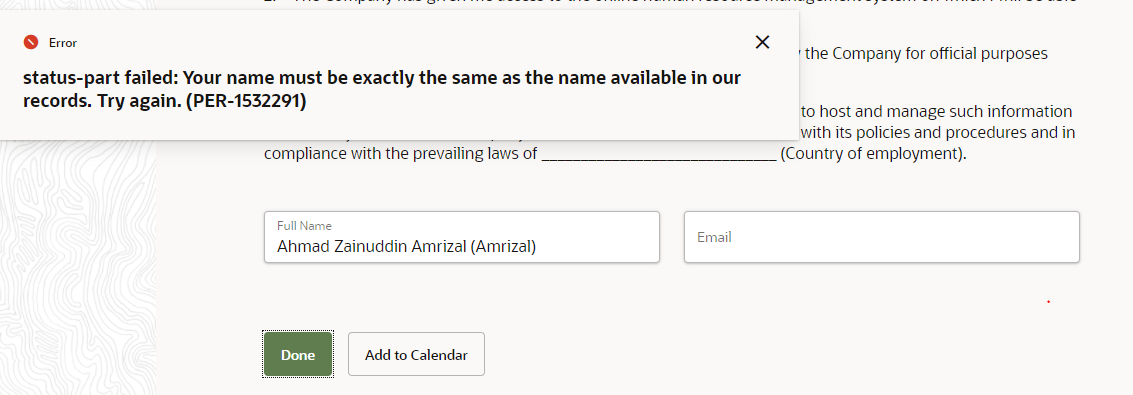
Task: Dismiss the error popup with the X
Action: point(762,43)
